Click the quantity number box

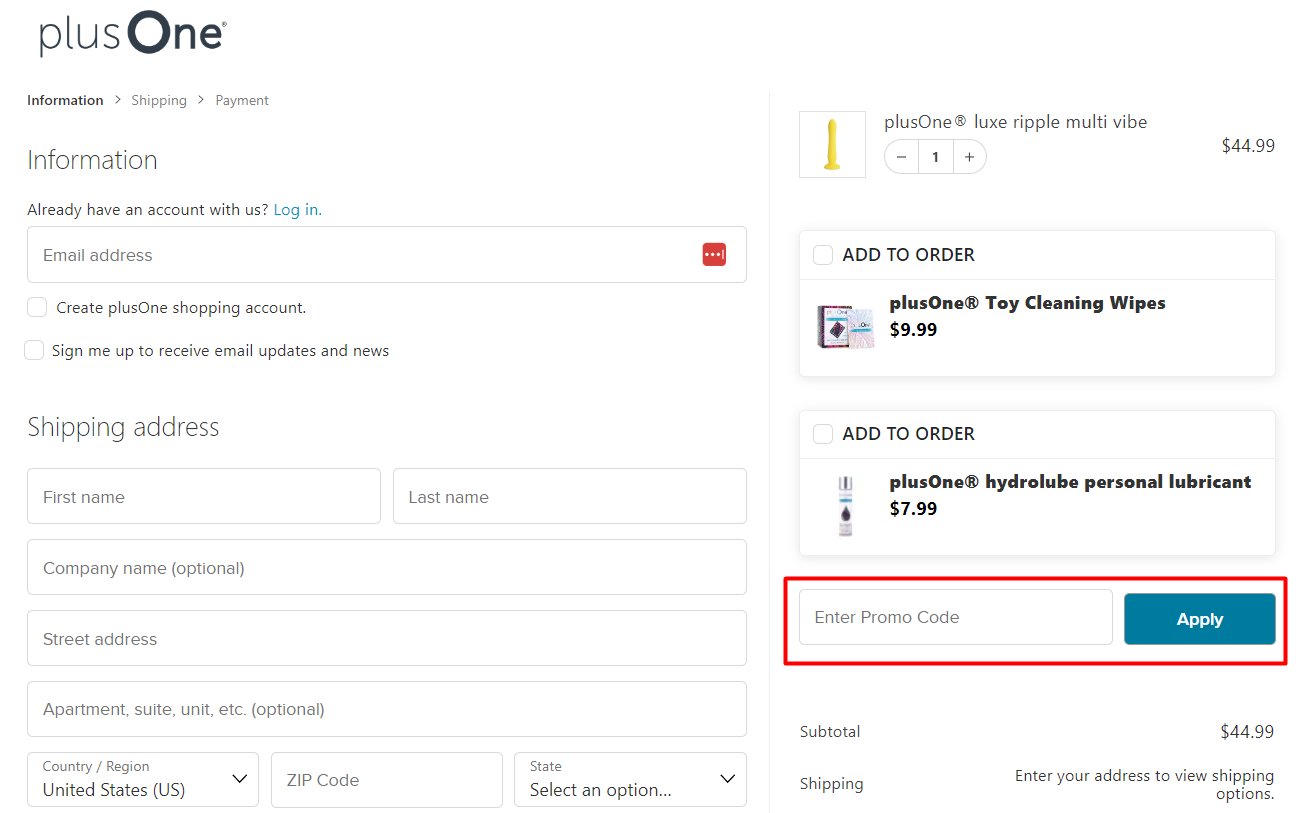tap(936, 157)
